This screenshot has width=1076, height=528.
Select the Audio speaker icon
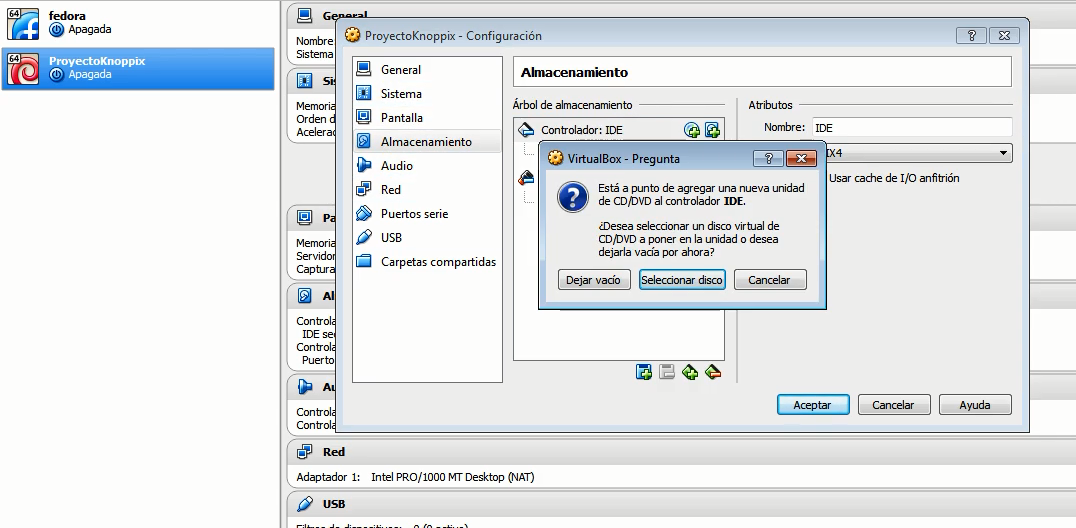click(x=364, y=165)
